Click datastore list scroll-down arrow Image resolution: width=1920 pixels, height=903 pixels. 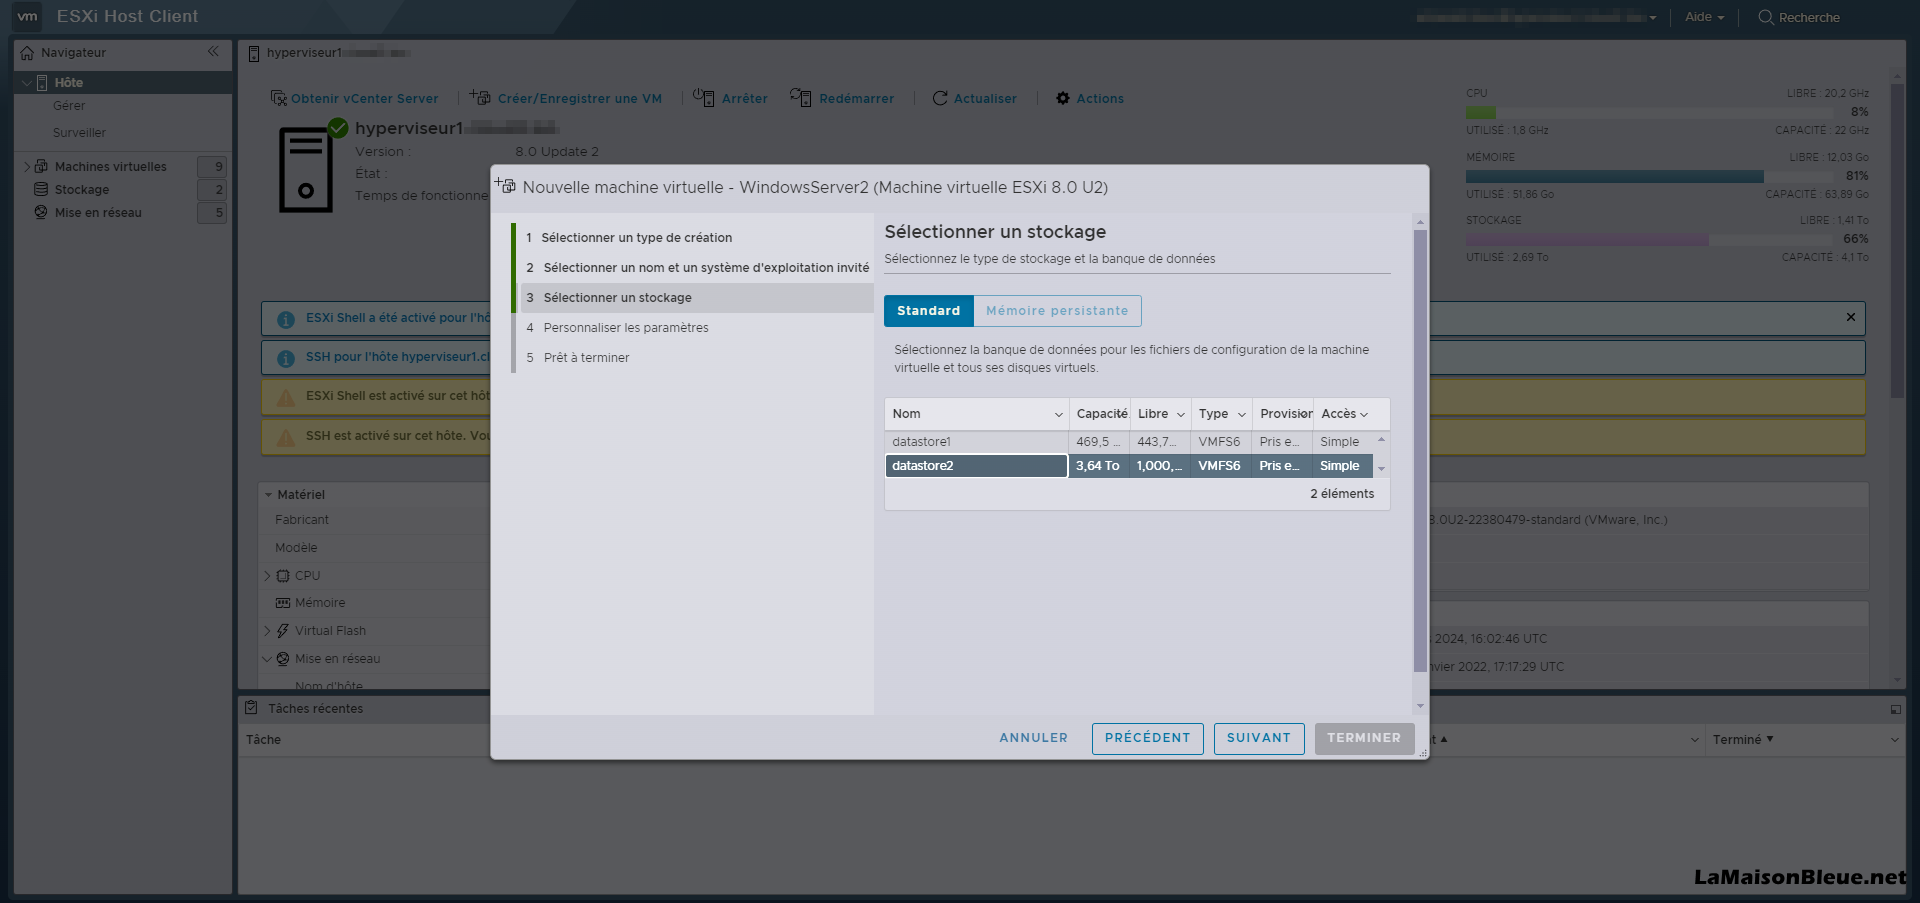pos(1381,469)
